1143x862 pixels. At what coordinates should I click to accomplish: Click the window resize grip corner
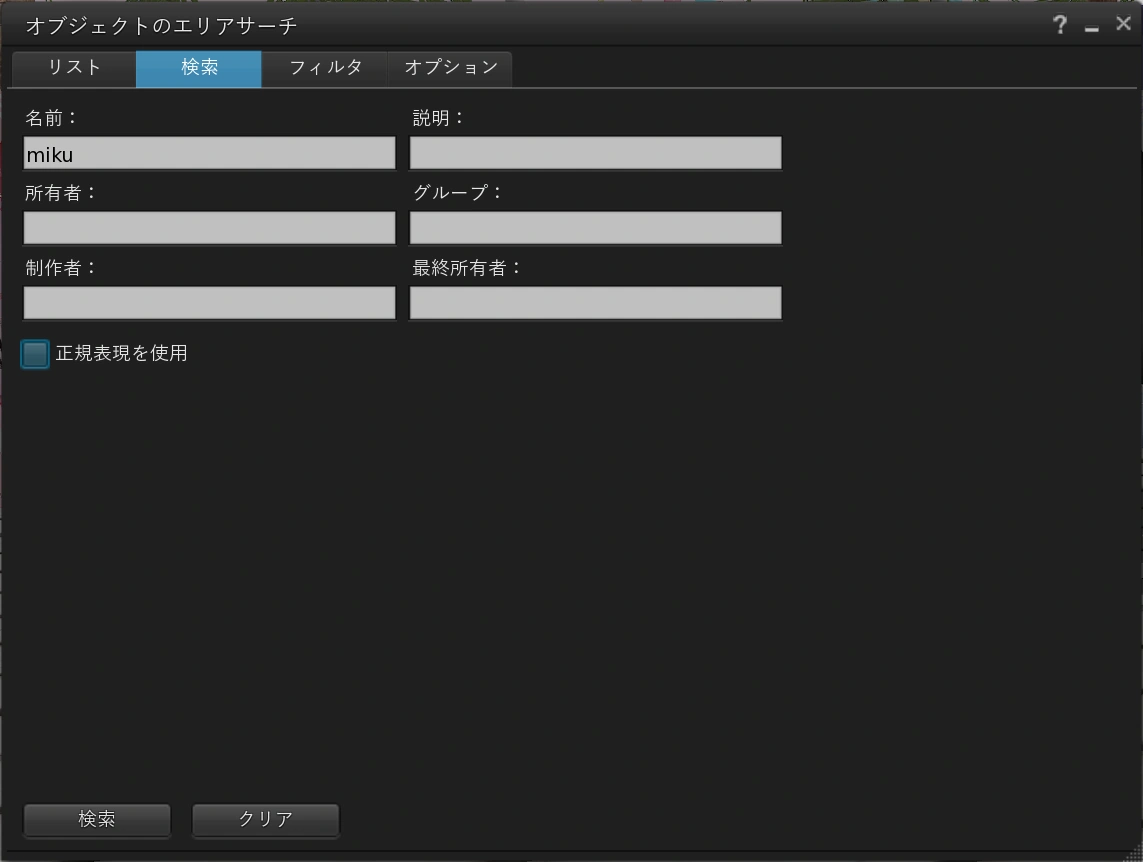coord(1134,853)
